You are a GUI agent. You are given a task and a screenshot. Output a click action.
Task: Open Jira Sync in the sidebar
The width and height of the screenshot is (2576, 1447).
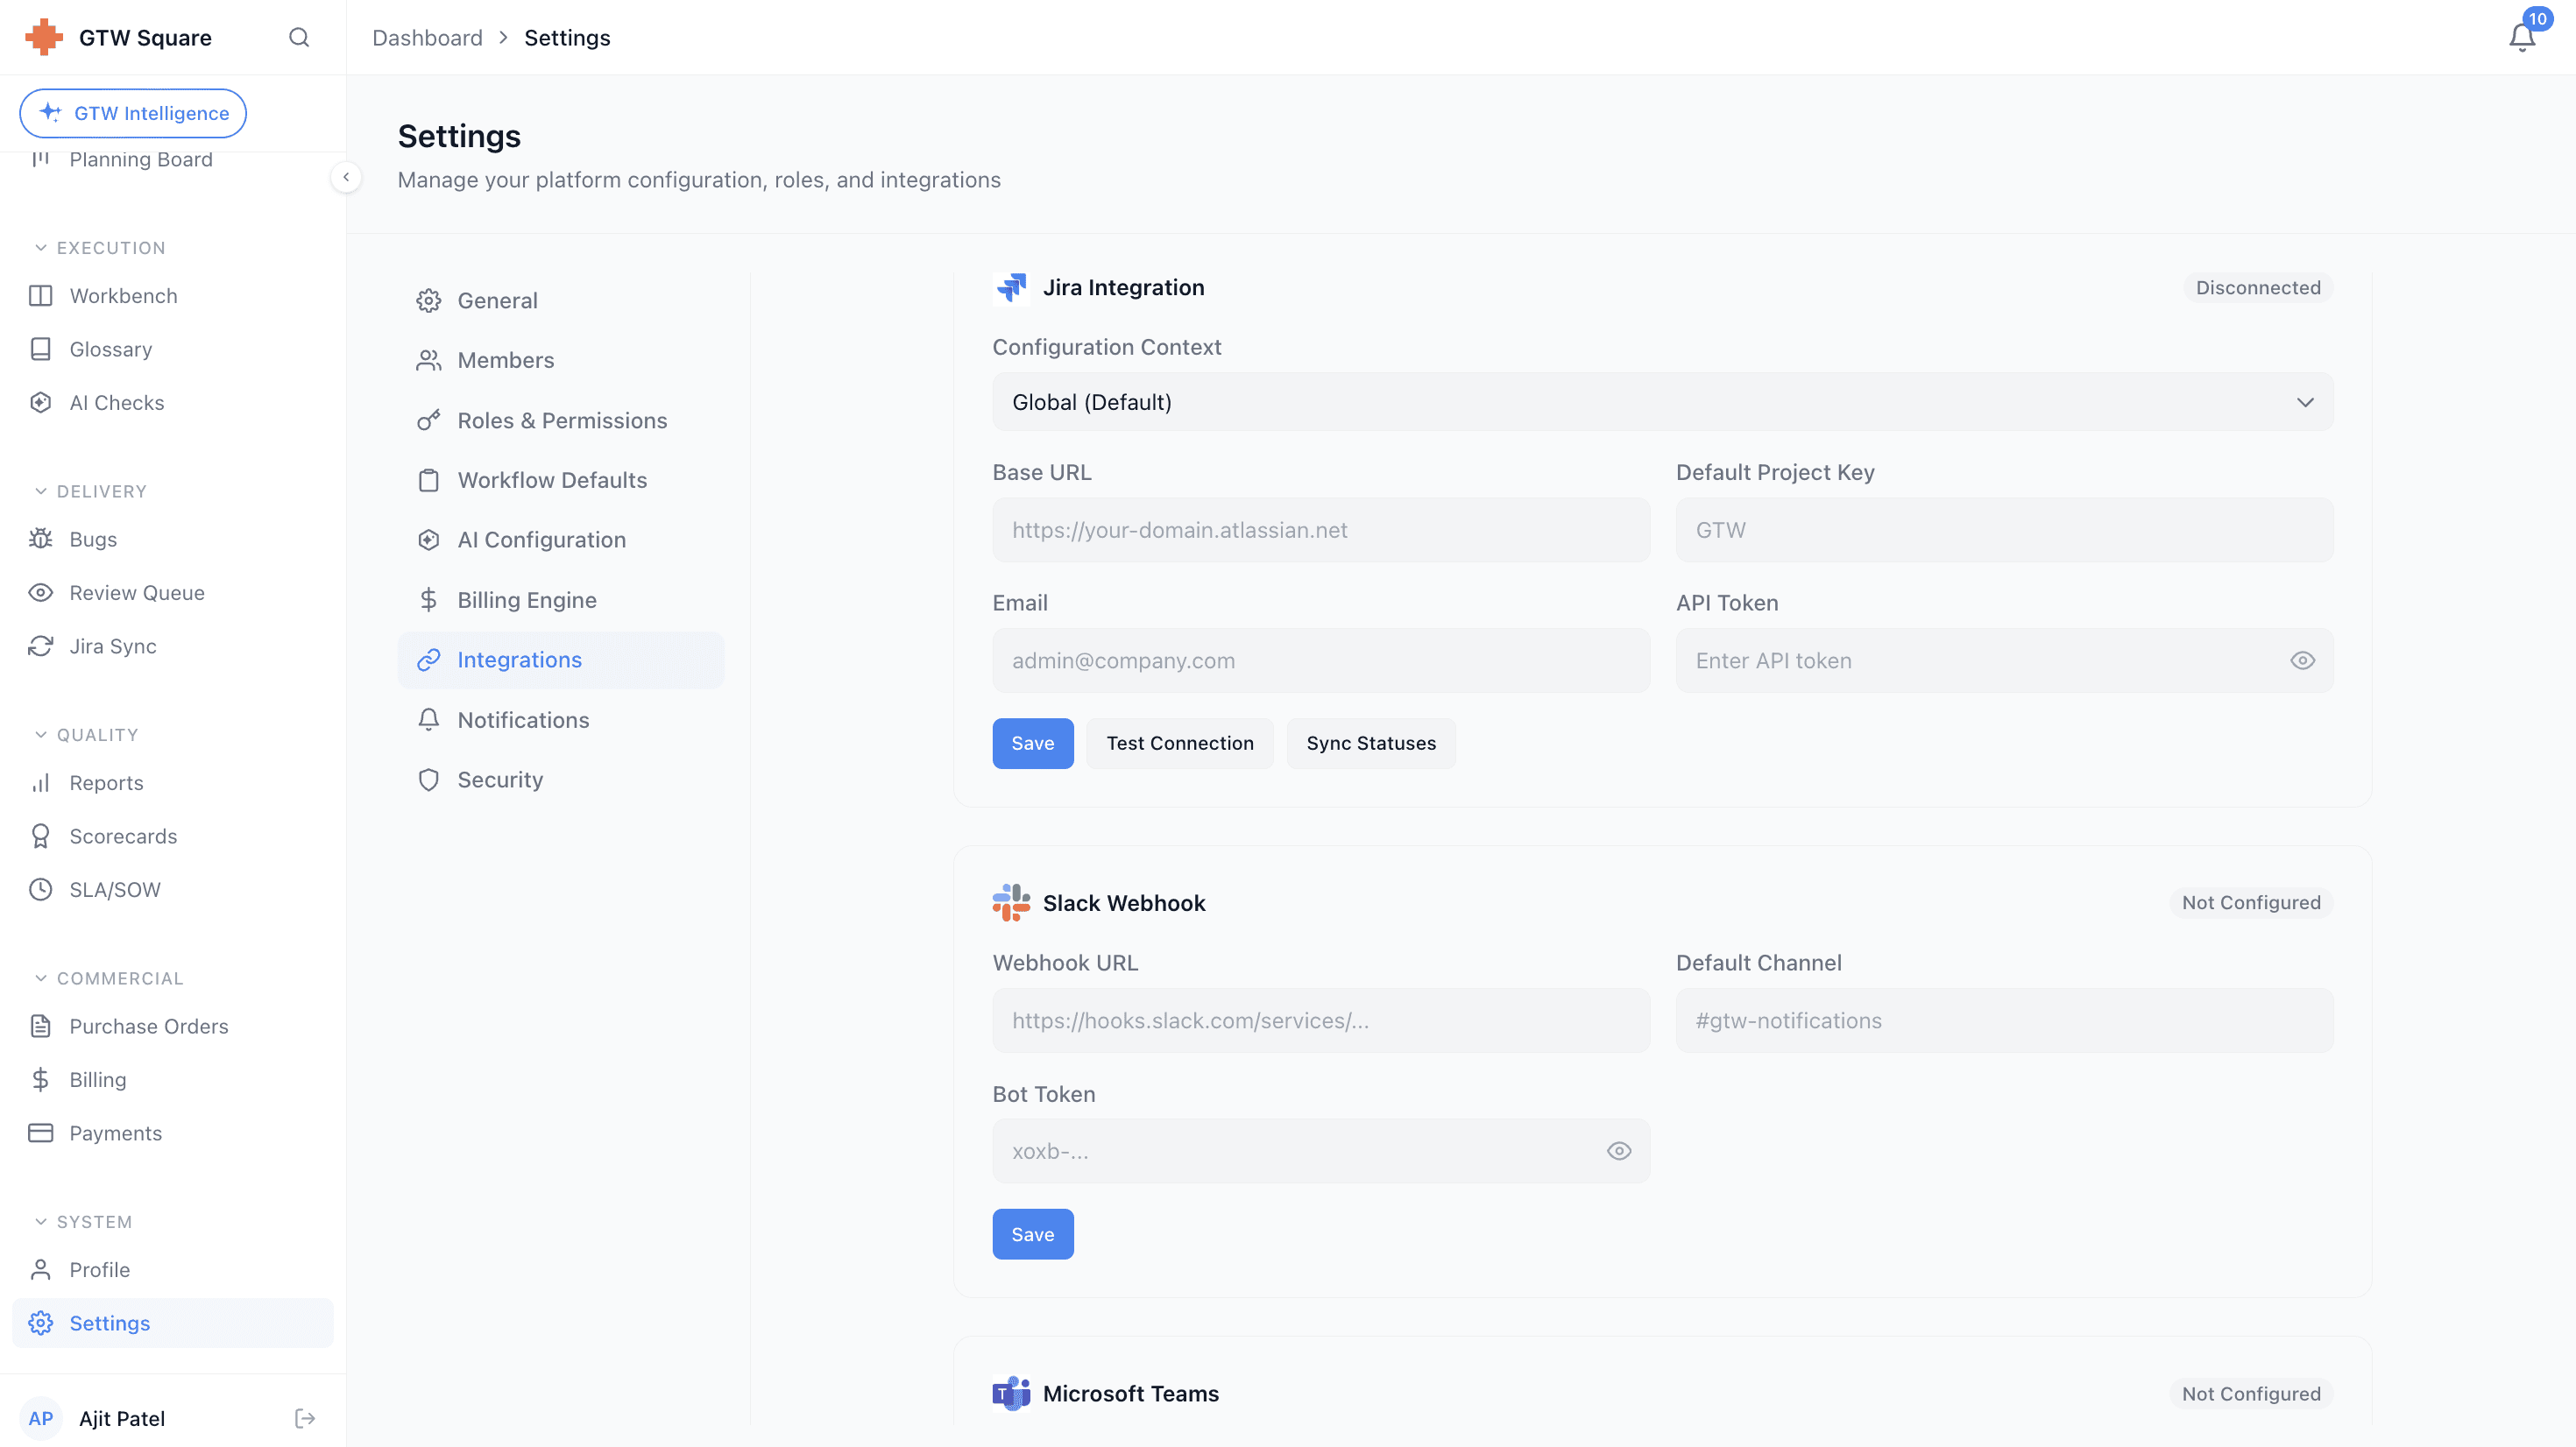point(112,646)
